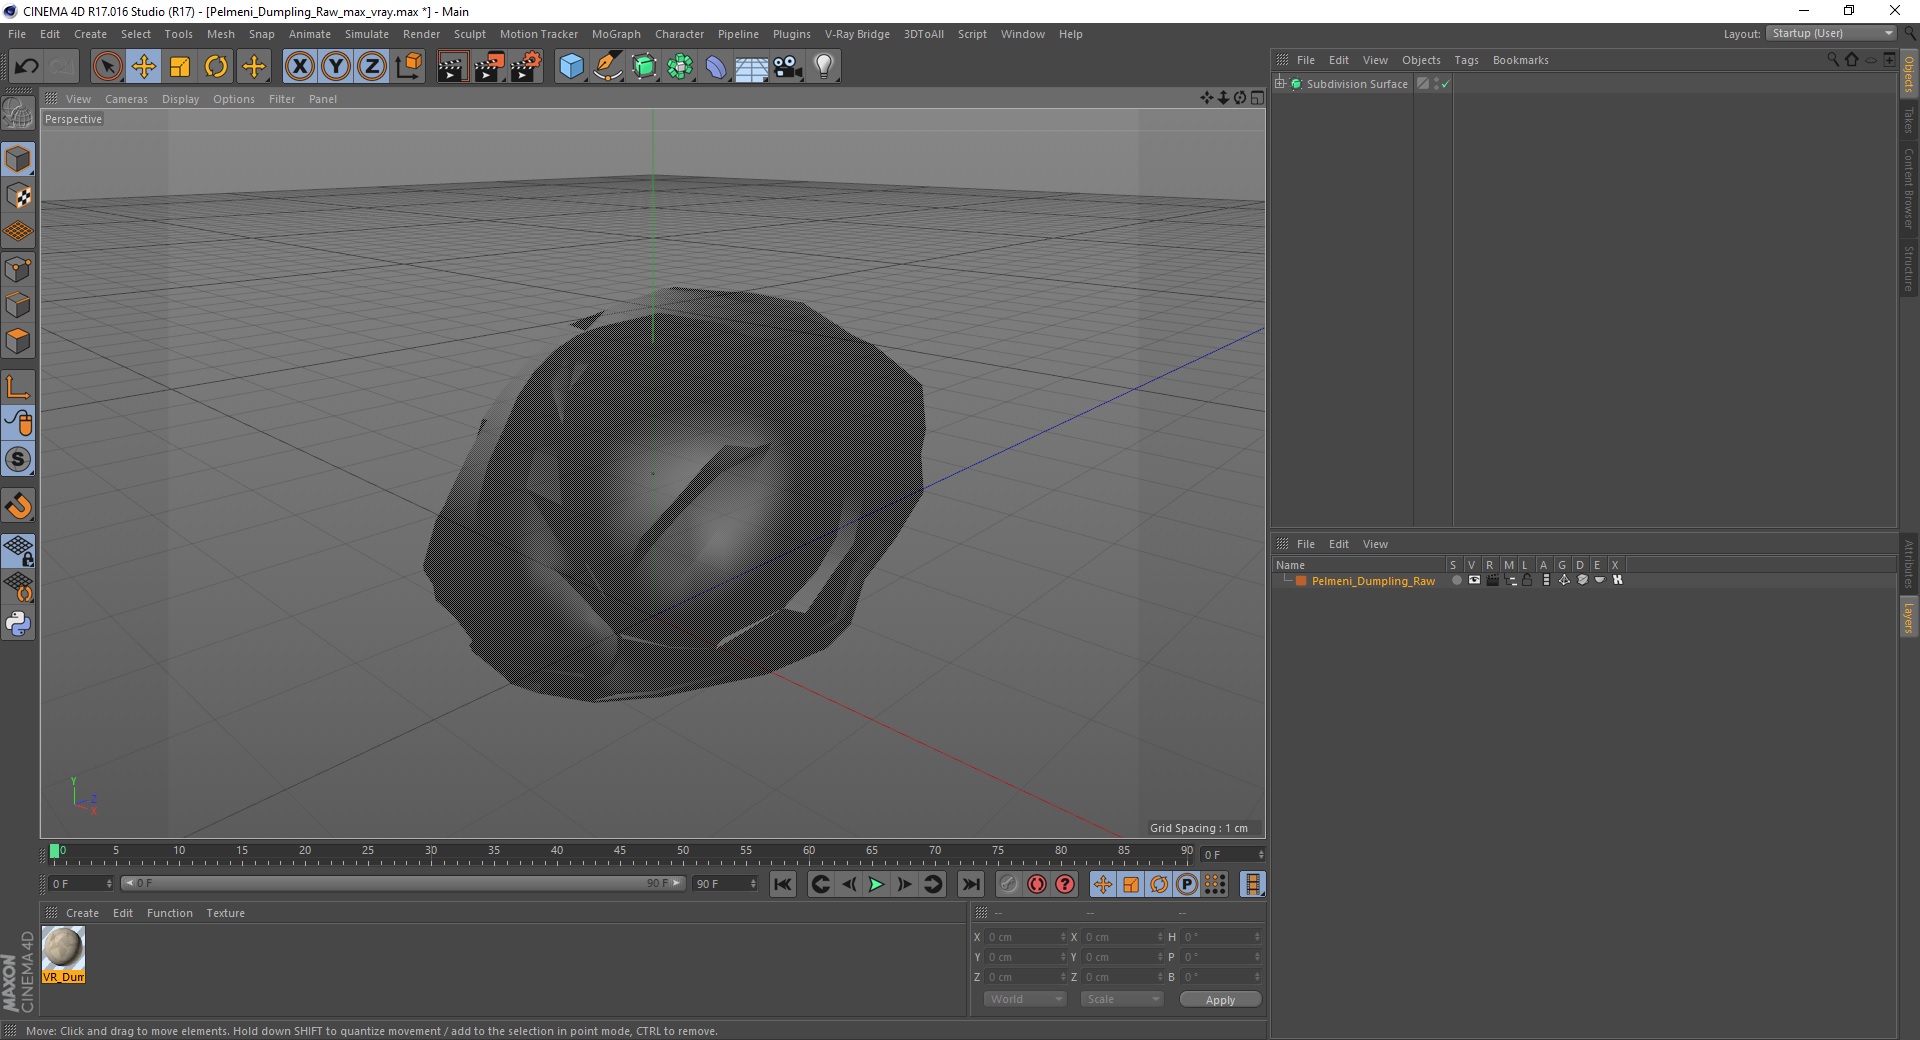The image size is (1920, 1040).
Task: Click end frame 90 F field
Action: tap(725, 884)
